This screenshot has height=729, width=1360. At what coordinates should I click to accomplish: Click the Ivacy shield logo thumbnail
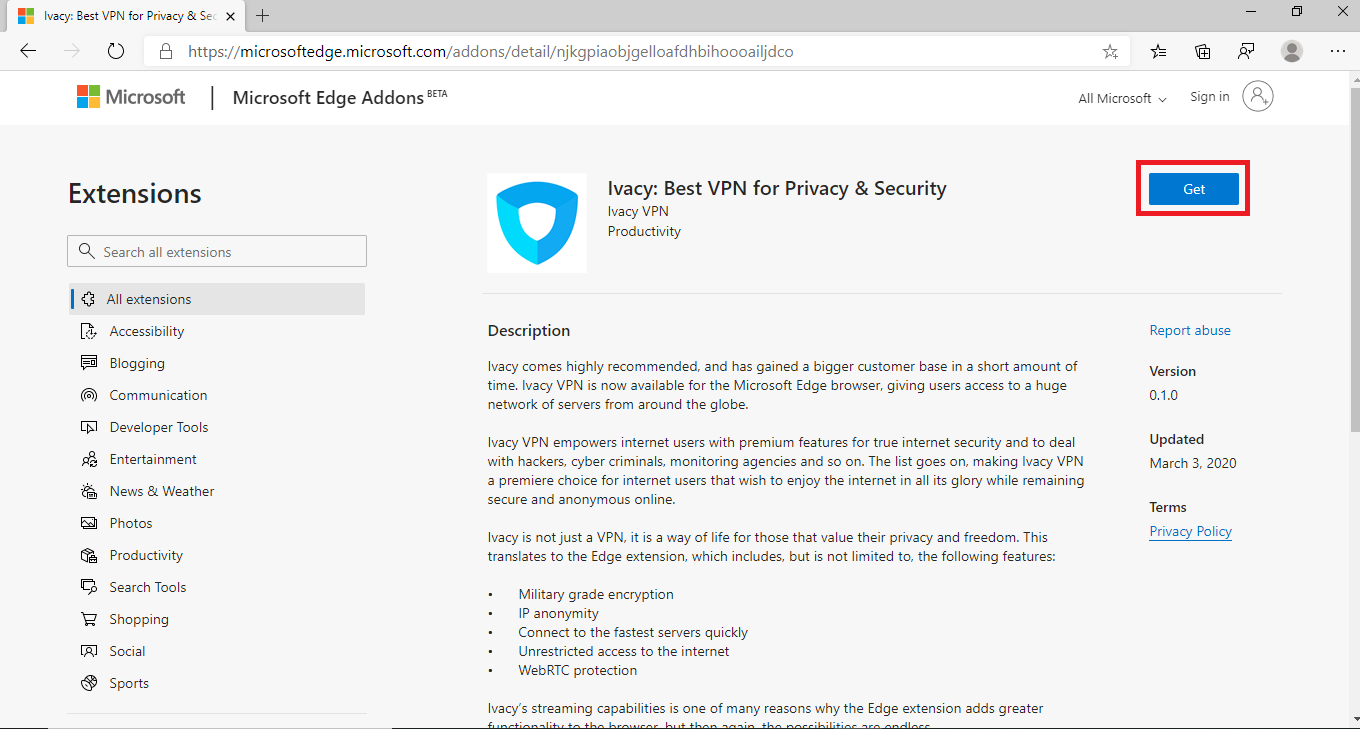537,223
